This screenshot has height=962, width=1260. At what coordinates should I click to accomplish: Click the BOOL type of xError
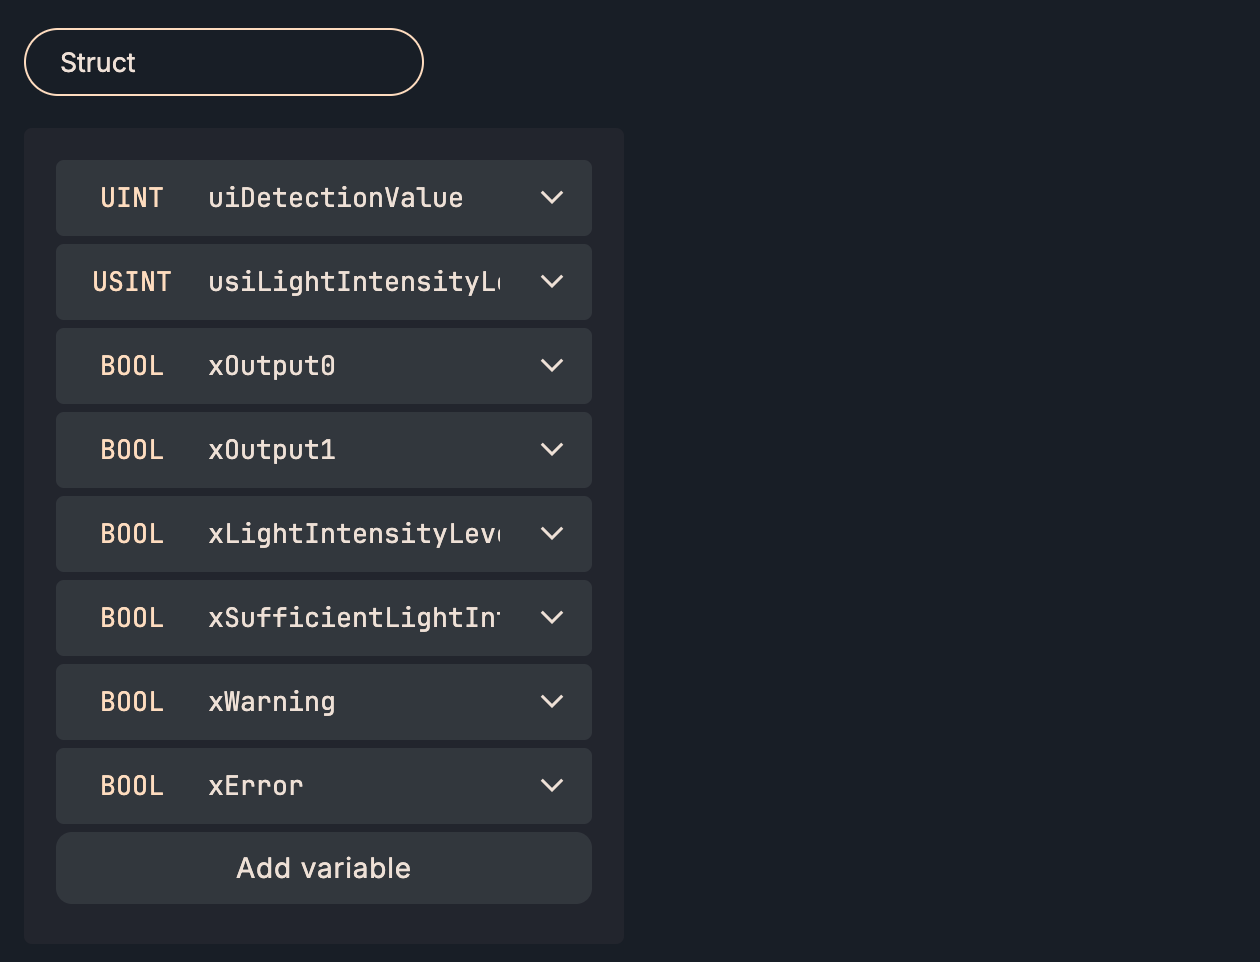coord(132,786)
